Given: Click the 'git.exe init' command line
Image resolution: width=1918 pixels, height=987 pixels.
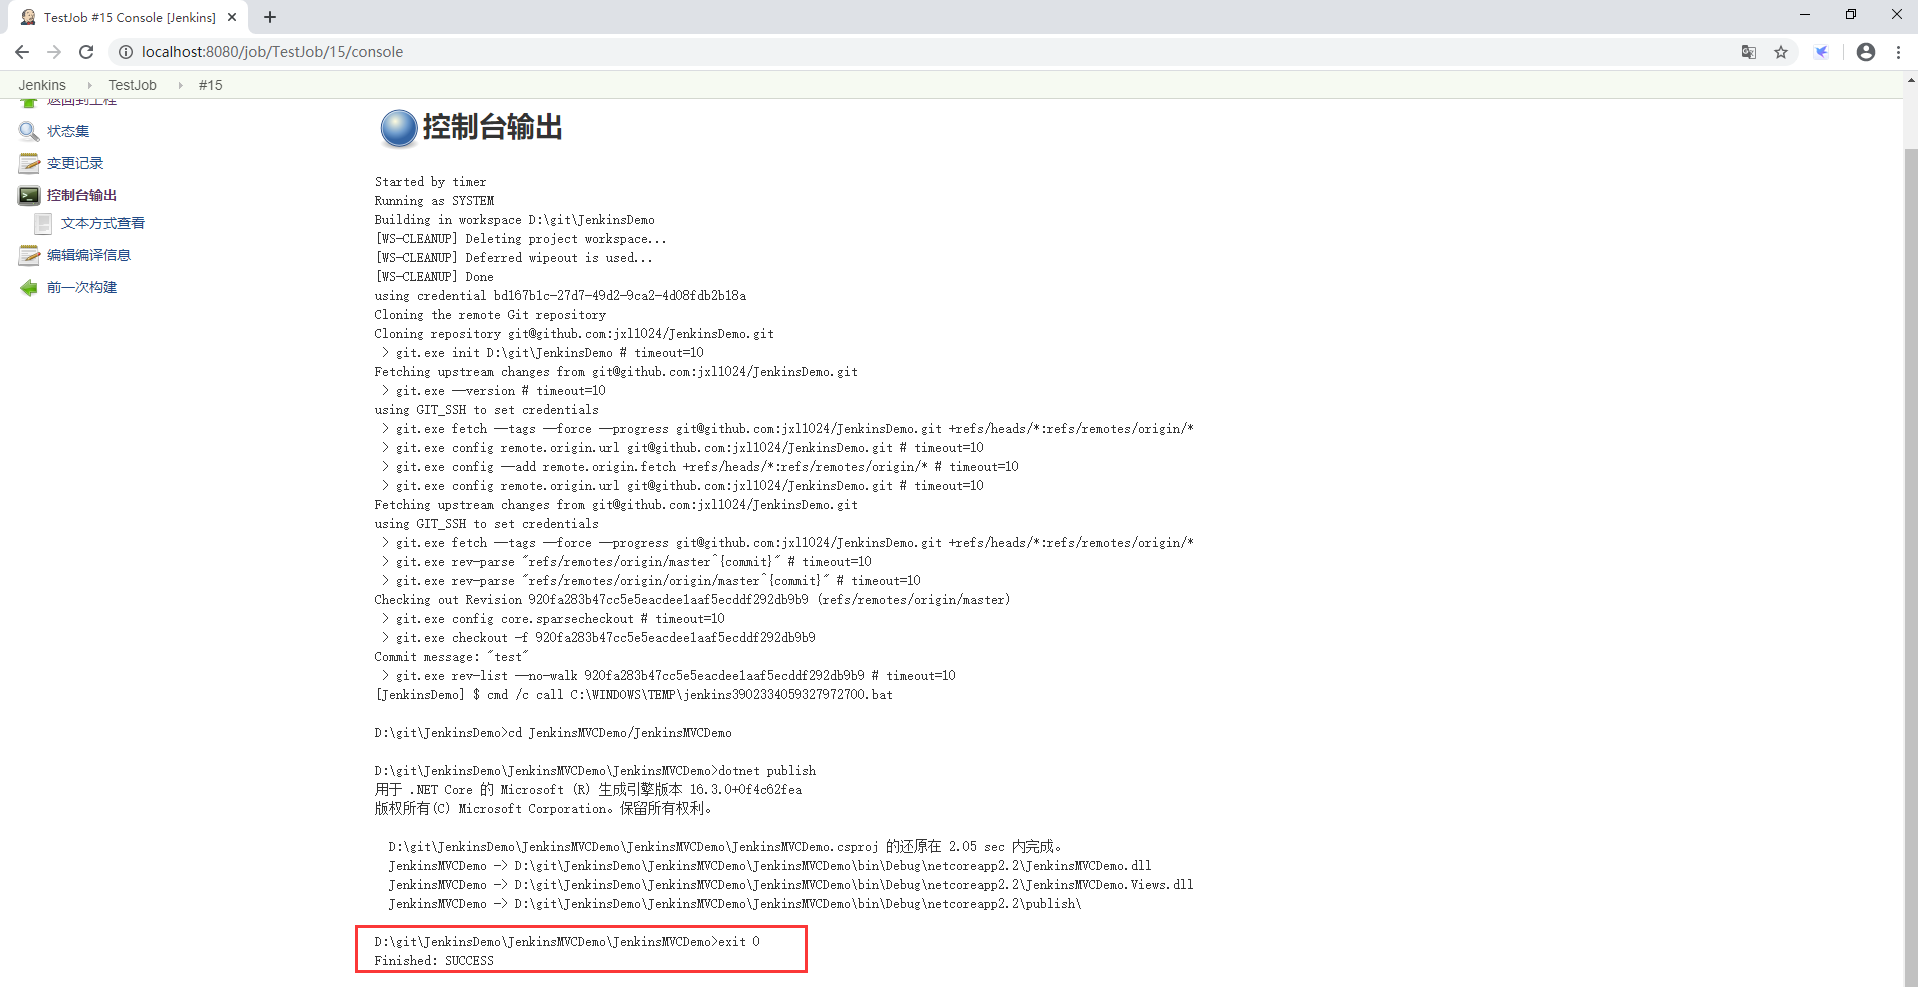Looking at the screenshot, I should (542, 353).
